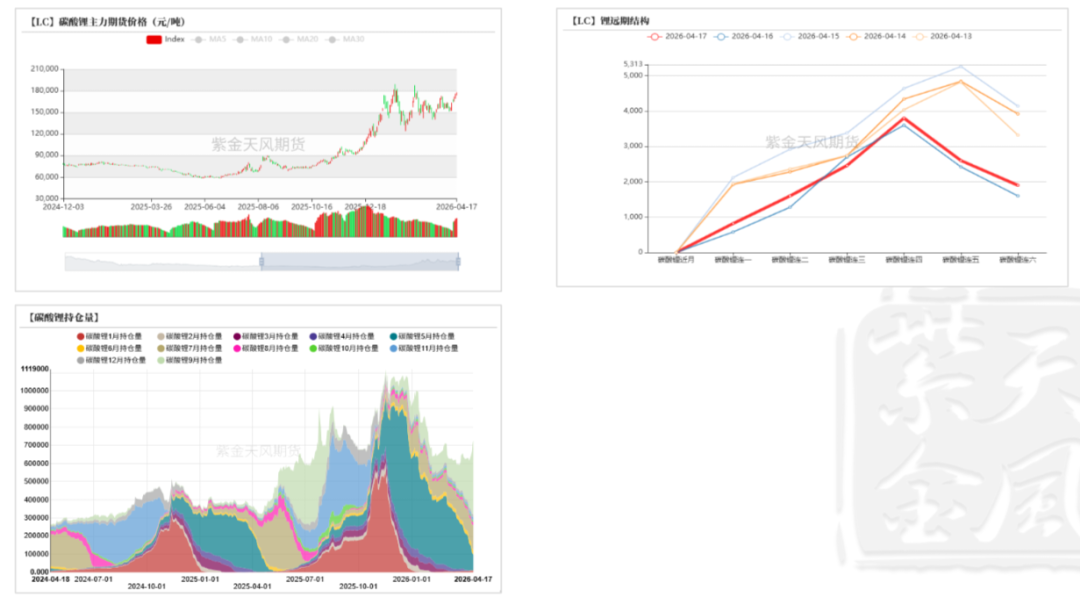Toggle the red Index legend item

point(154,39)
